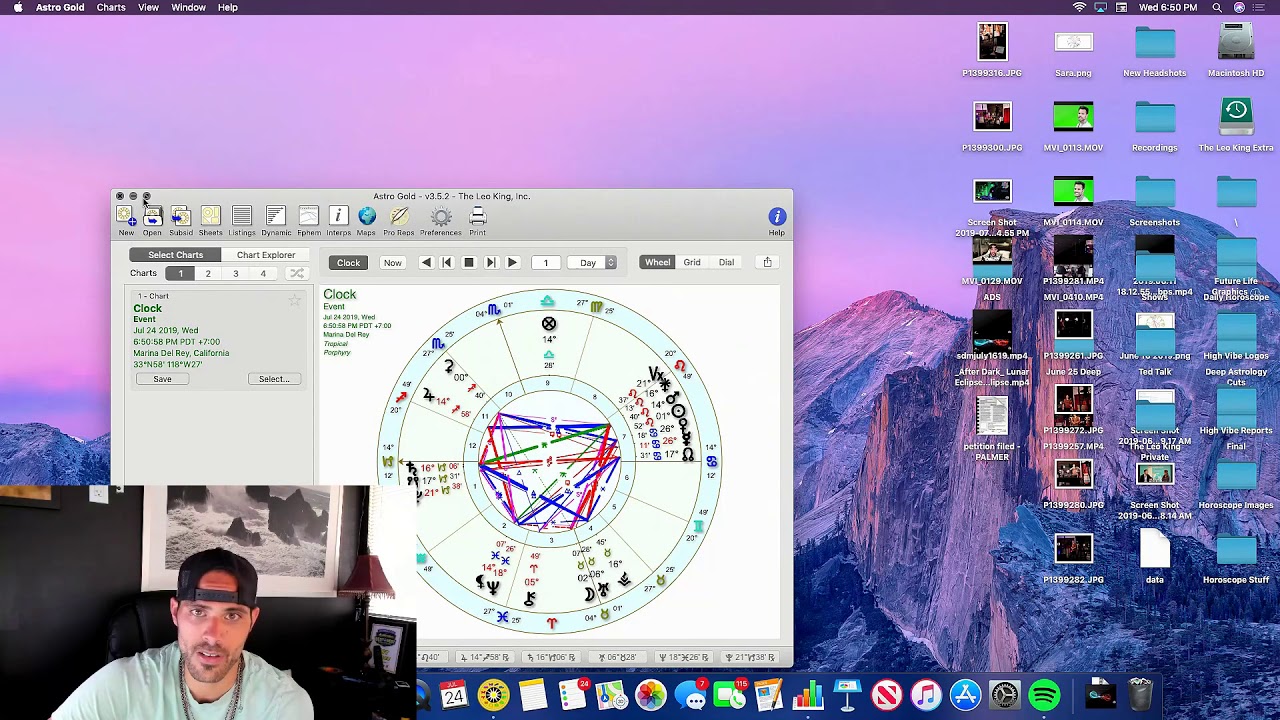This screenshot has height=720, width=1280.
Task: Show the Grid aspect view
Action: (x=692, y=262)
